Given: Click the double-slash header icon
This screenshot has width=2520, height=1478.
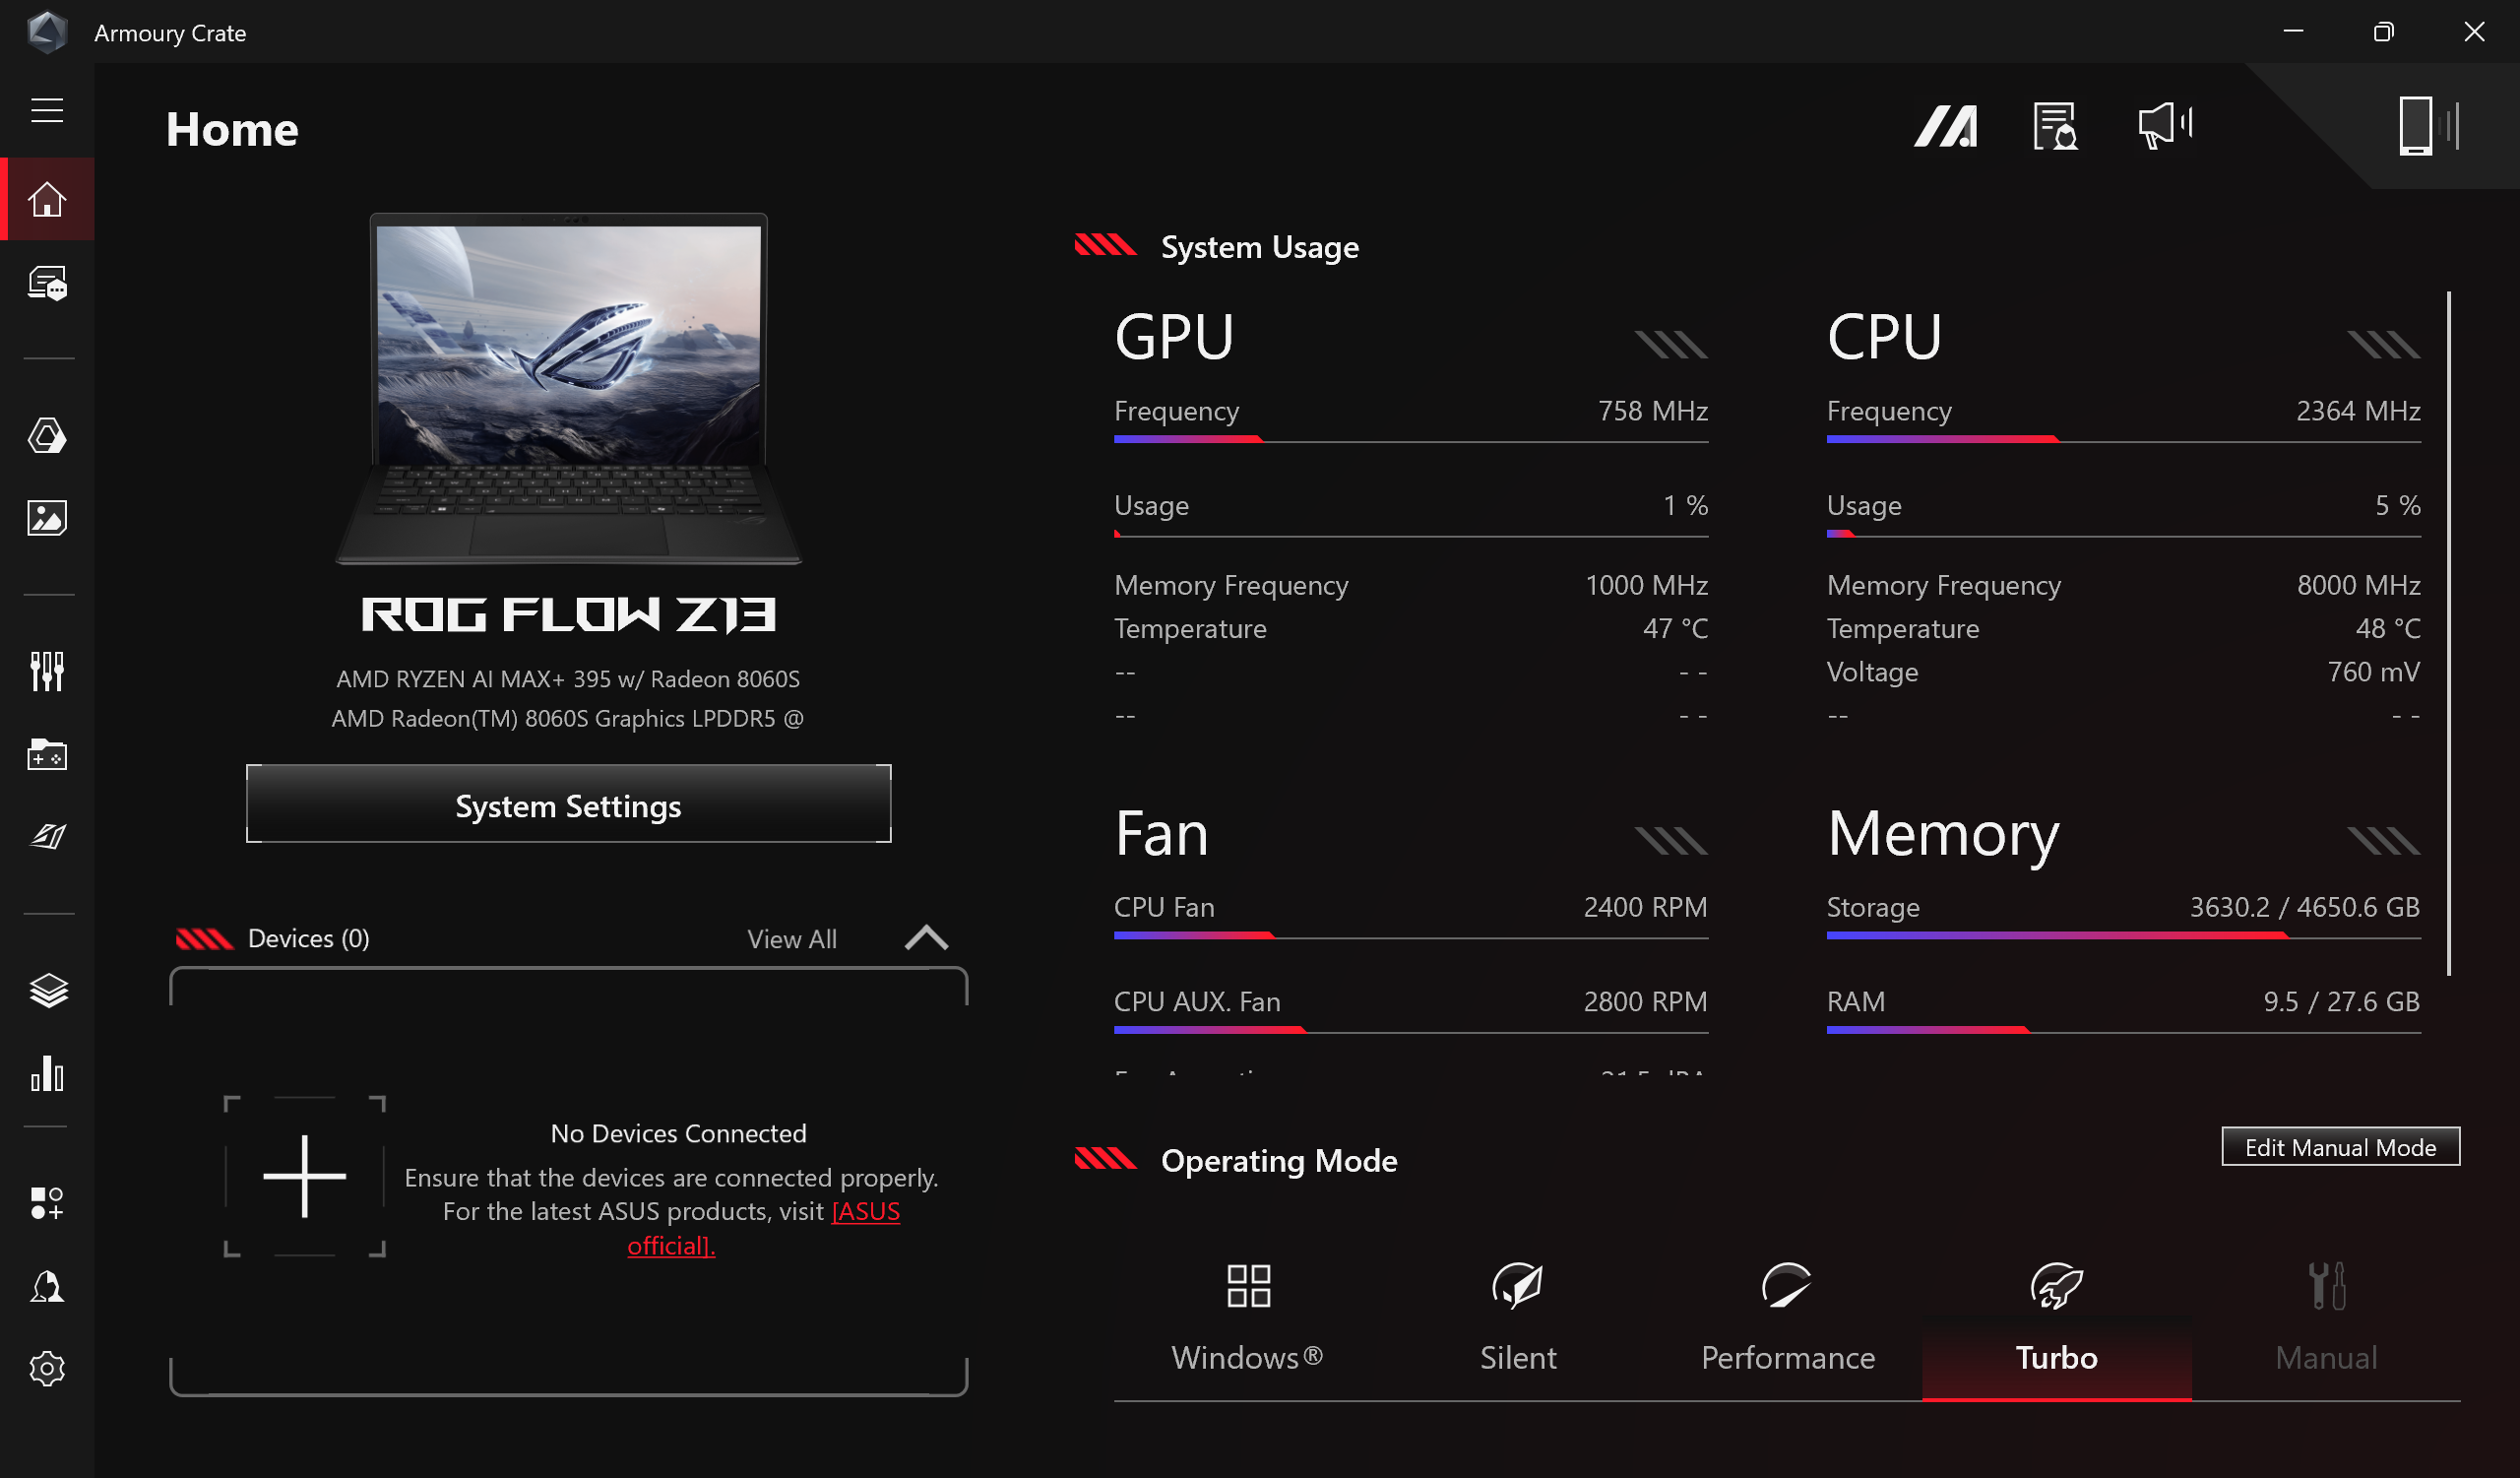Looking at the screenshot, I should 1946,126.
